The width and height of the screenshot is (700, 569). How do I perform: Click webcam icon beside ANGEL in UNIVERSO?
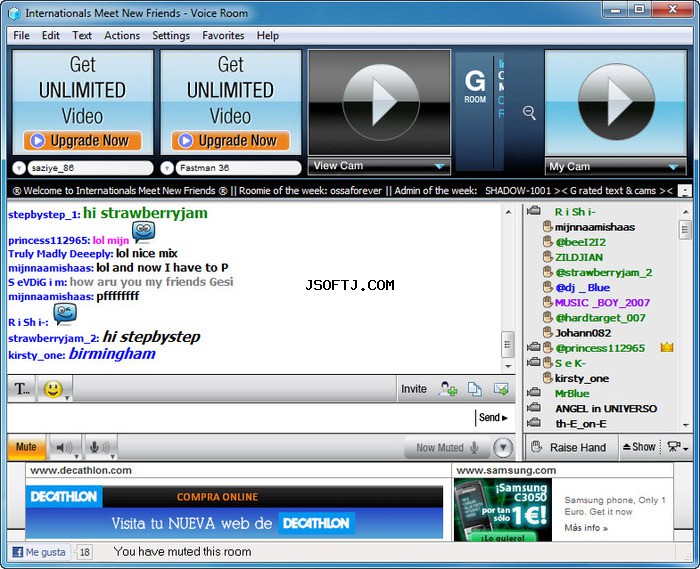coord(533,408)
